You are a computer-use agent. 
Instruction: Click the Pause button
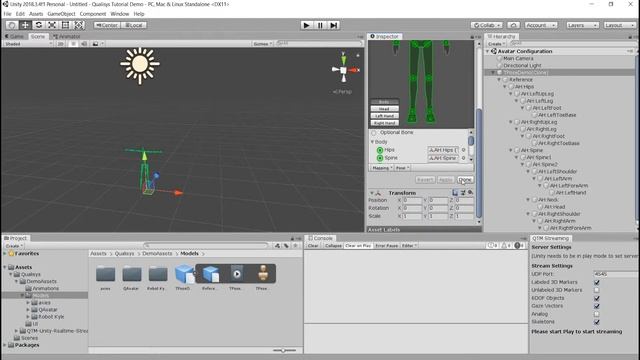click(x=320, y=25)
